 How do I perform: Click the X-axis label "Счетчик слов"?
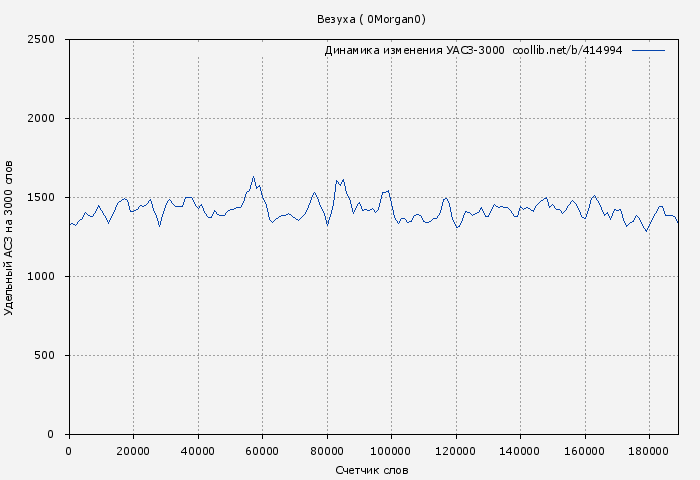tap(372, 470)
